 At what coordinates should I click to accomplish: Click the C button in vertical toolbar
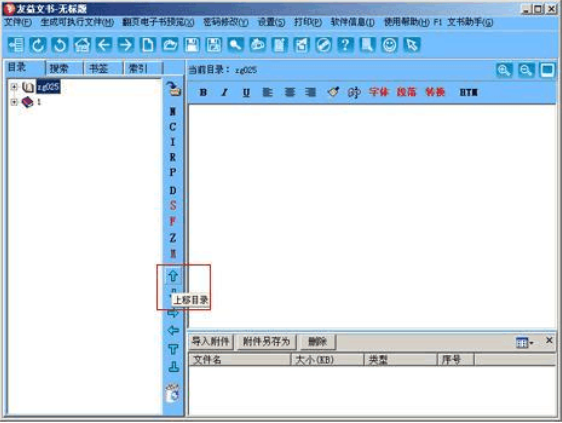click(173, 127)
